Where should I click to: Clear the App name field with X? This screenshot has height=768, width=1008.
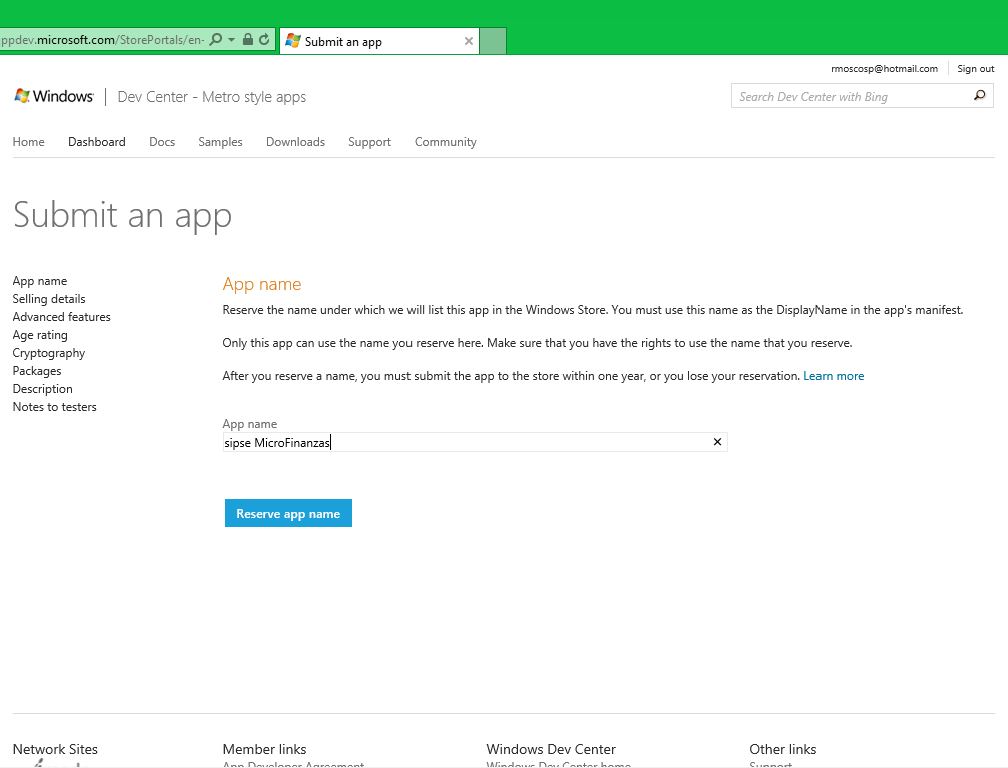(x=717, y=442)
